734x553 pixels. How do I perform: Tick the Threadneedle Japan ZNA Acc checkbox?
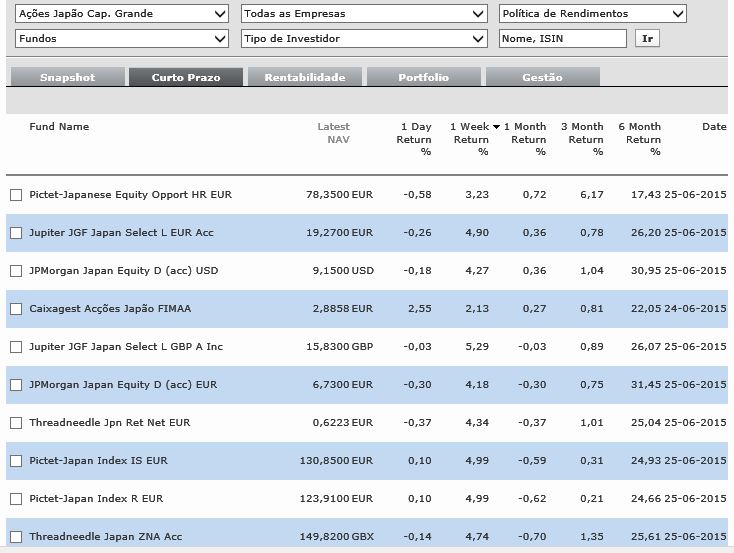[x=16, y=537]
